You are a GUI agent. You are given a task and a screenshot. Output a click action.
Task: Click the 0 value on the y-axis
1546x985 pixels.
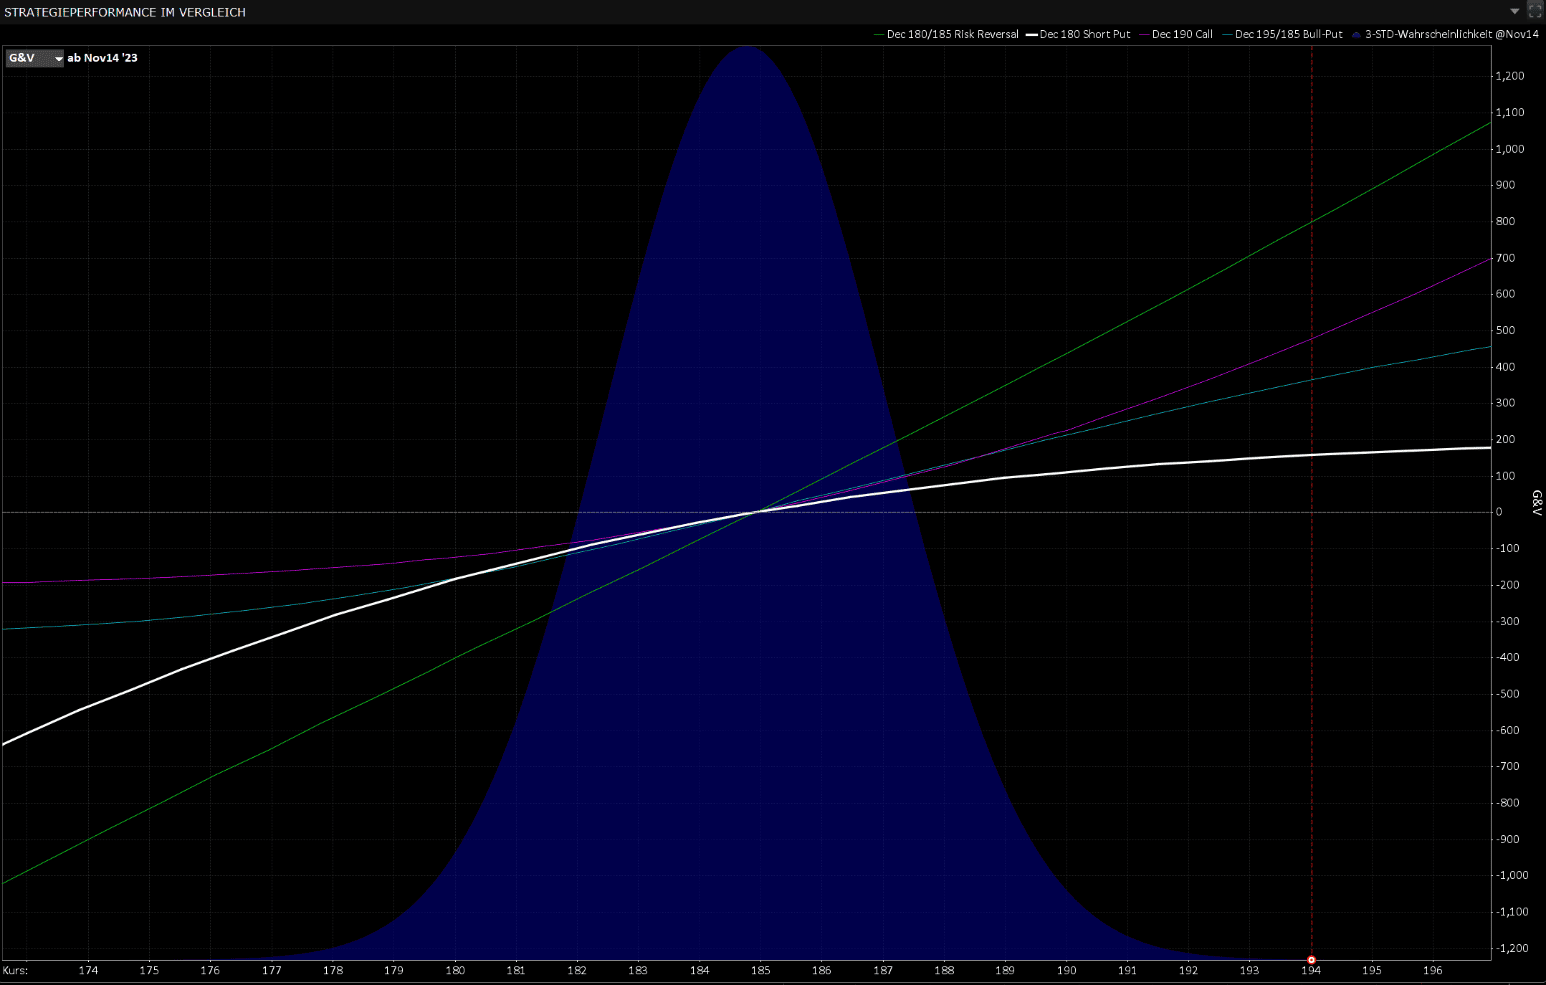pos(1499,512)
